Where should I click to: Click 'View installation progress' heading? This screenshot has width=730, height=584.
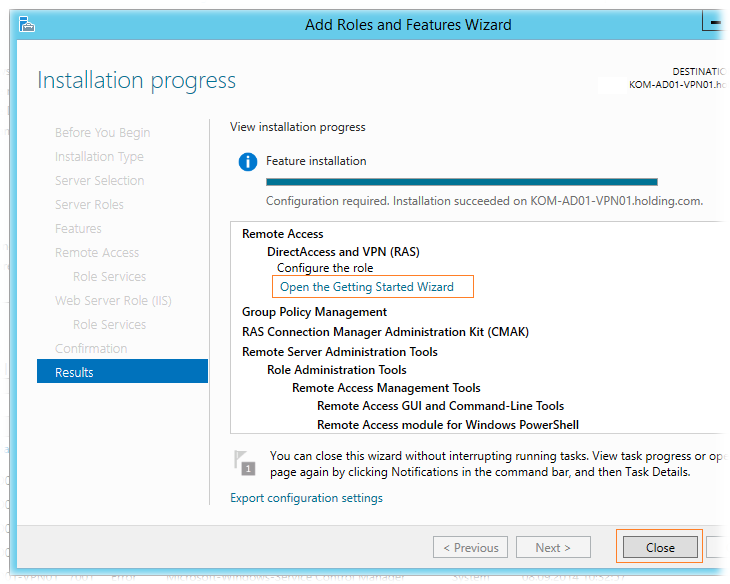[297, 127]
